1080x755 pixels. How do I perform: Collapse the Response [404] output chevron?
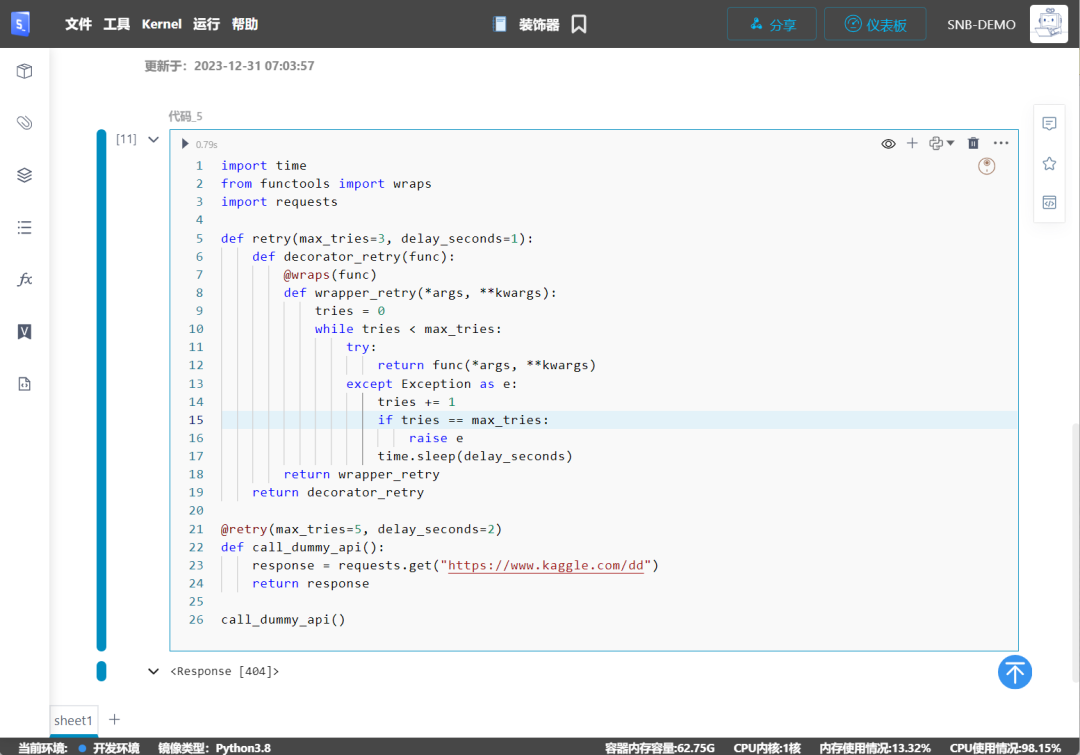point(154,671)
